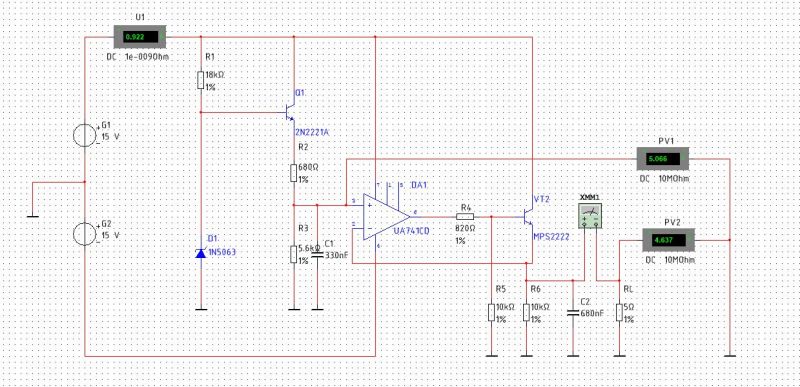The height and width of the screenshot is (387, 800).
Task: Select the C2 680nF capacitor
Action: click(573, 312)
